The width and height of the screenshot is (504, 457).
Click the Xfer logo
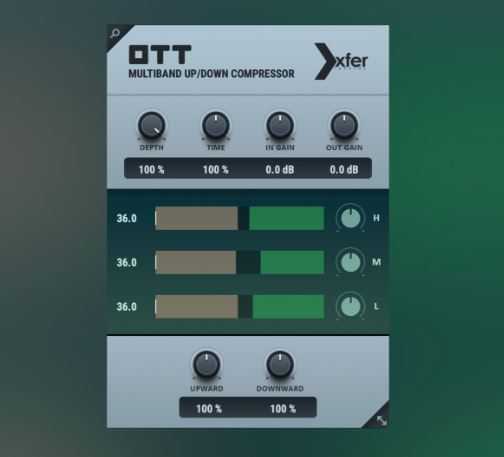click(341, 61)
